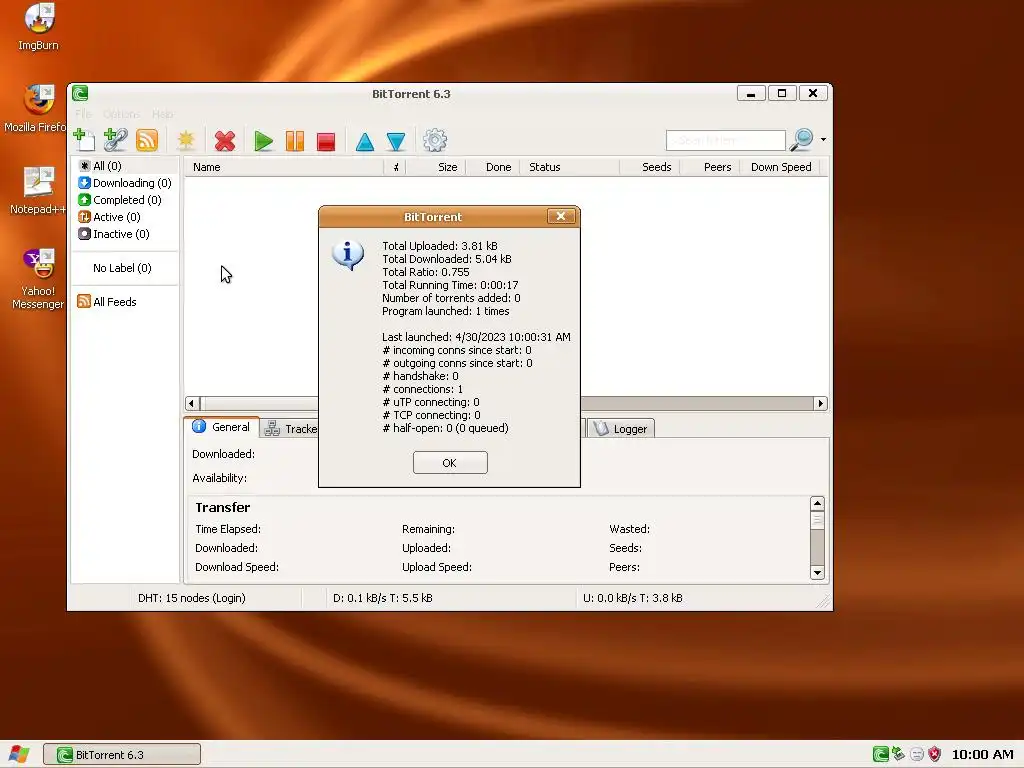Click red shield security tray icon
Image resolution: width=1024 pixels, height=768 pixels.
pyautogui.click(x=935, y=754)
